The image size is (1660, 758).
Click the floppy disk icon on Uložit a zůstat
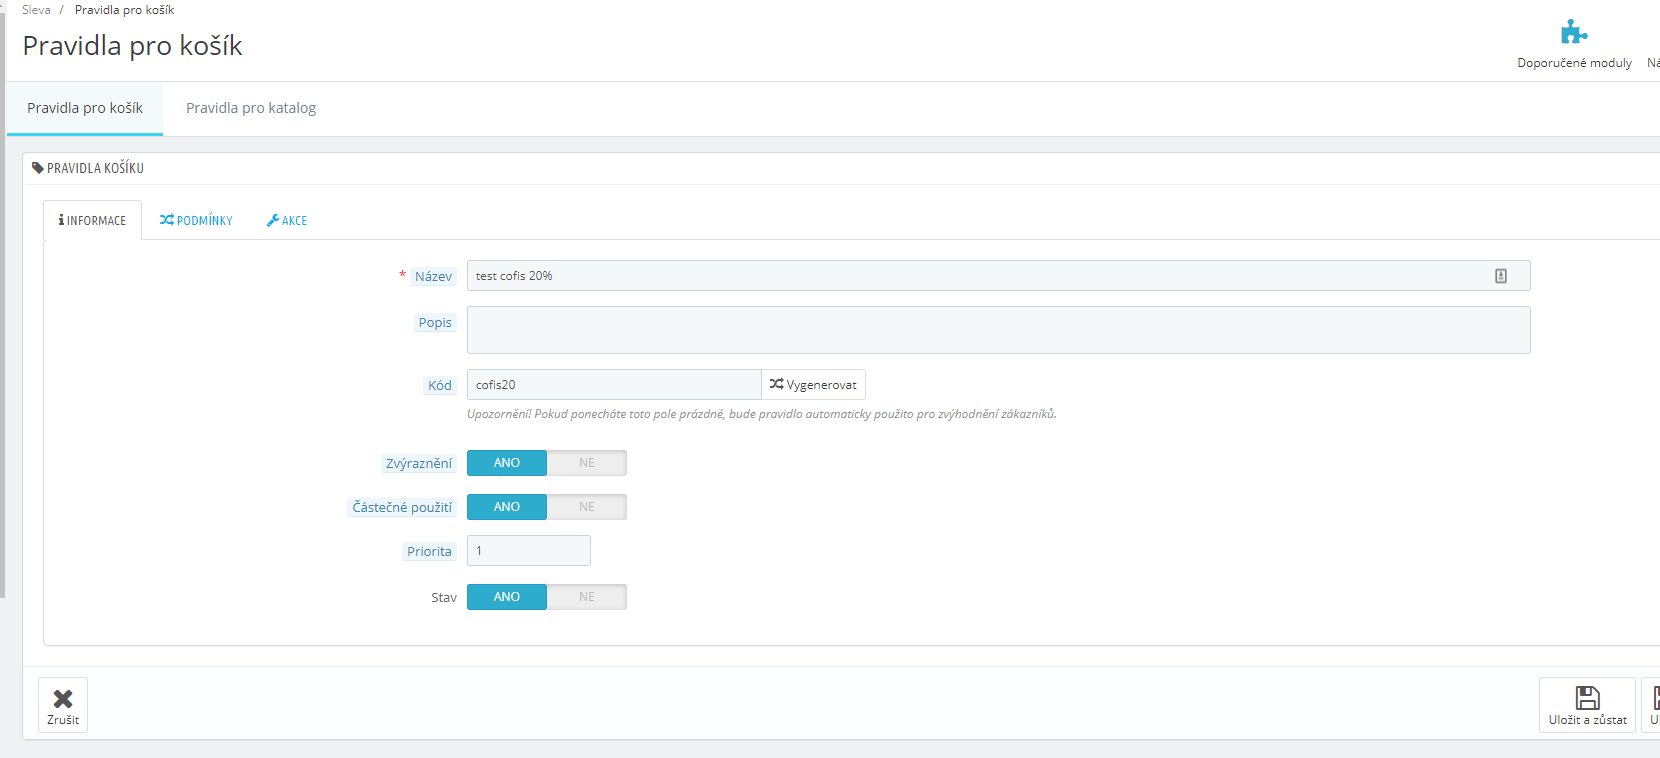(1588, 697)
